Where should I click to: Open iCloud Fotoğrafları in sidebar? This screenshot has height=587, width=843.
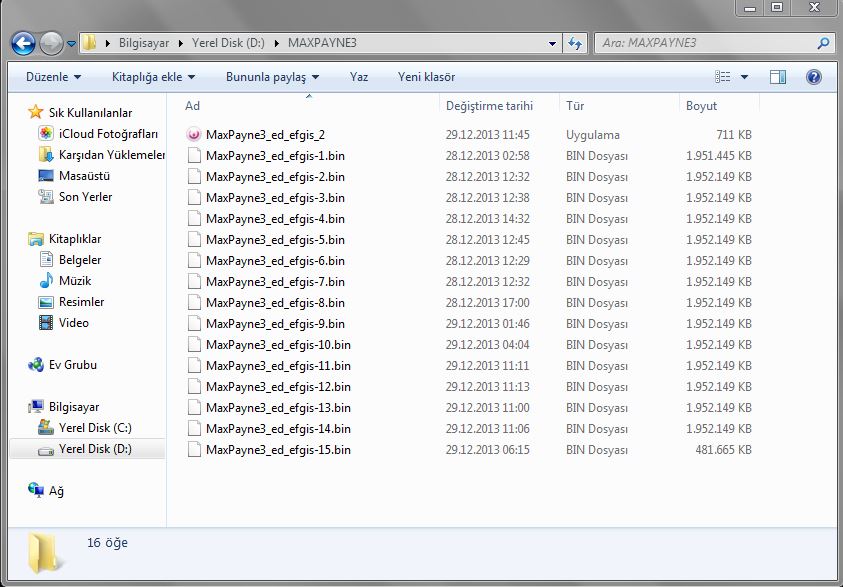(x=98, y=134)
